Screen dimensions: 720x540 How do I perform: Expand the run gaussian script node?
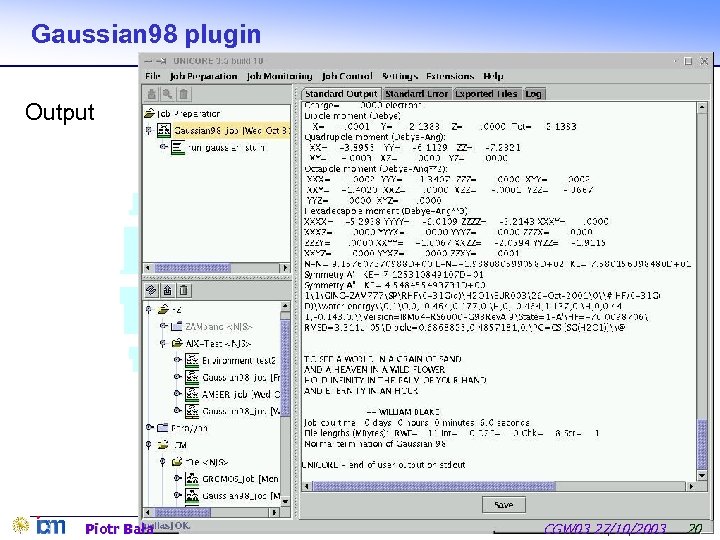(163, 147)
